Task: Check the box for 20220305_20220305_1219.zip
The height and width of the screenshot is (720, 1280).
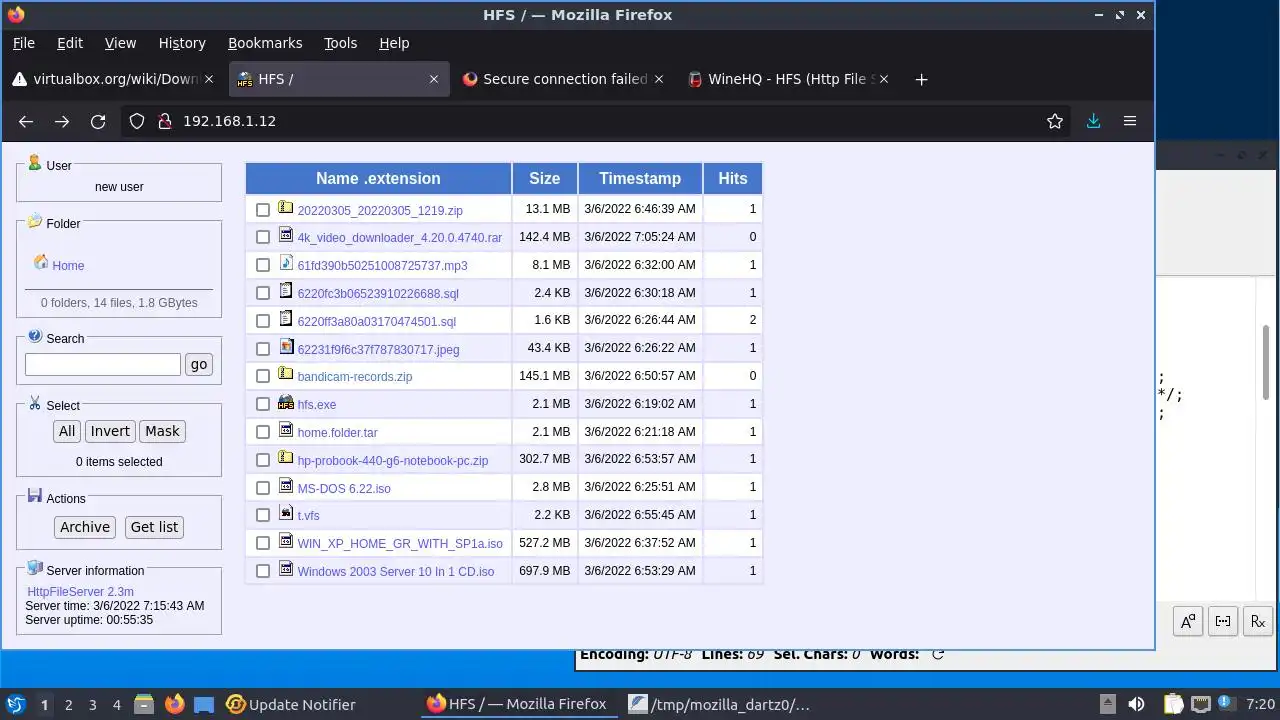Action: [x=263, y=210]
